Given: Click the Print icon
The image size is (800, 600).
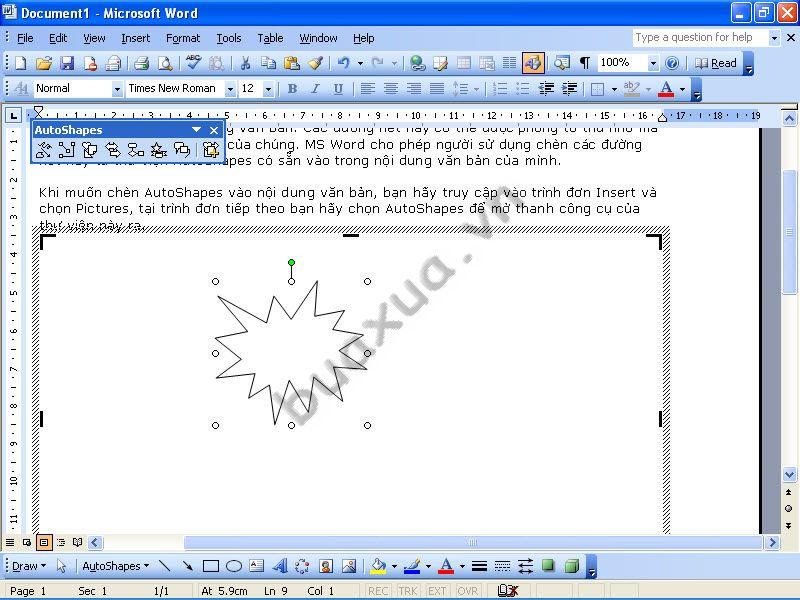Looking at the screenshot, I should [x=141, y=63].
